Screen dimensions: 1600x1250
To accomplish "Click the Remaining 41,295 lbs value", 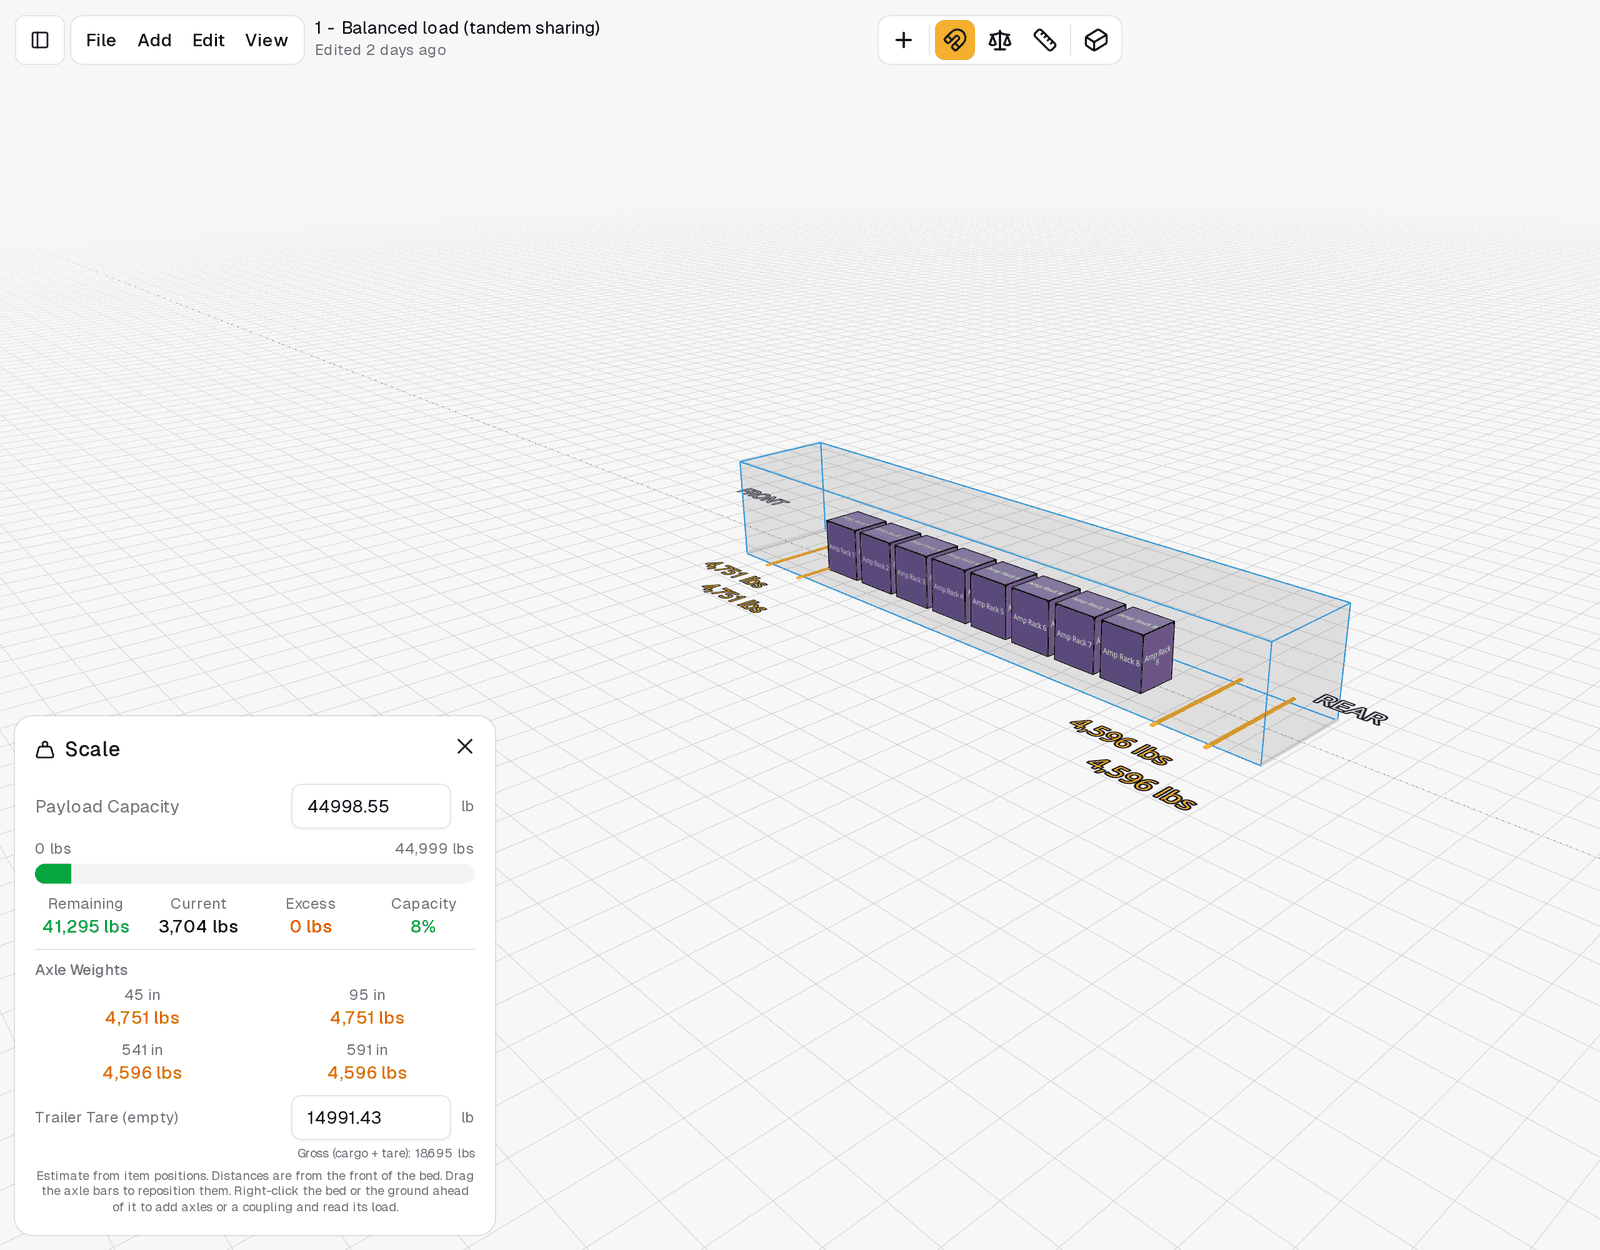I will coord(86,927).
